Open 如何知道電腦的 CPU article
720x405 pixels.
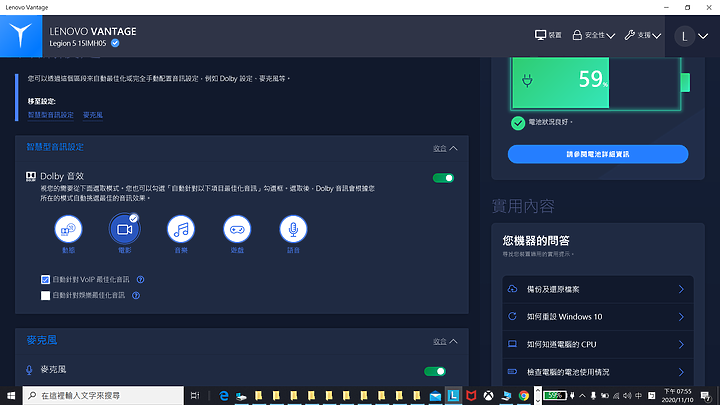598,344
